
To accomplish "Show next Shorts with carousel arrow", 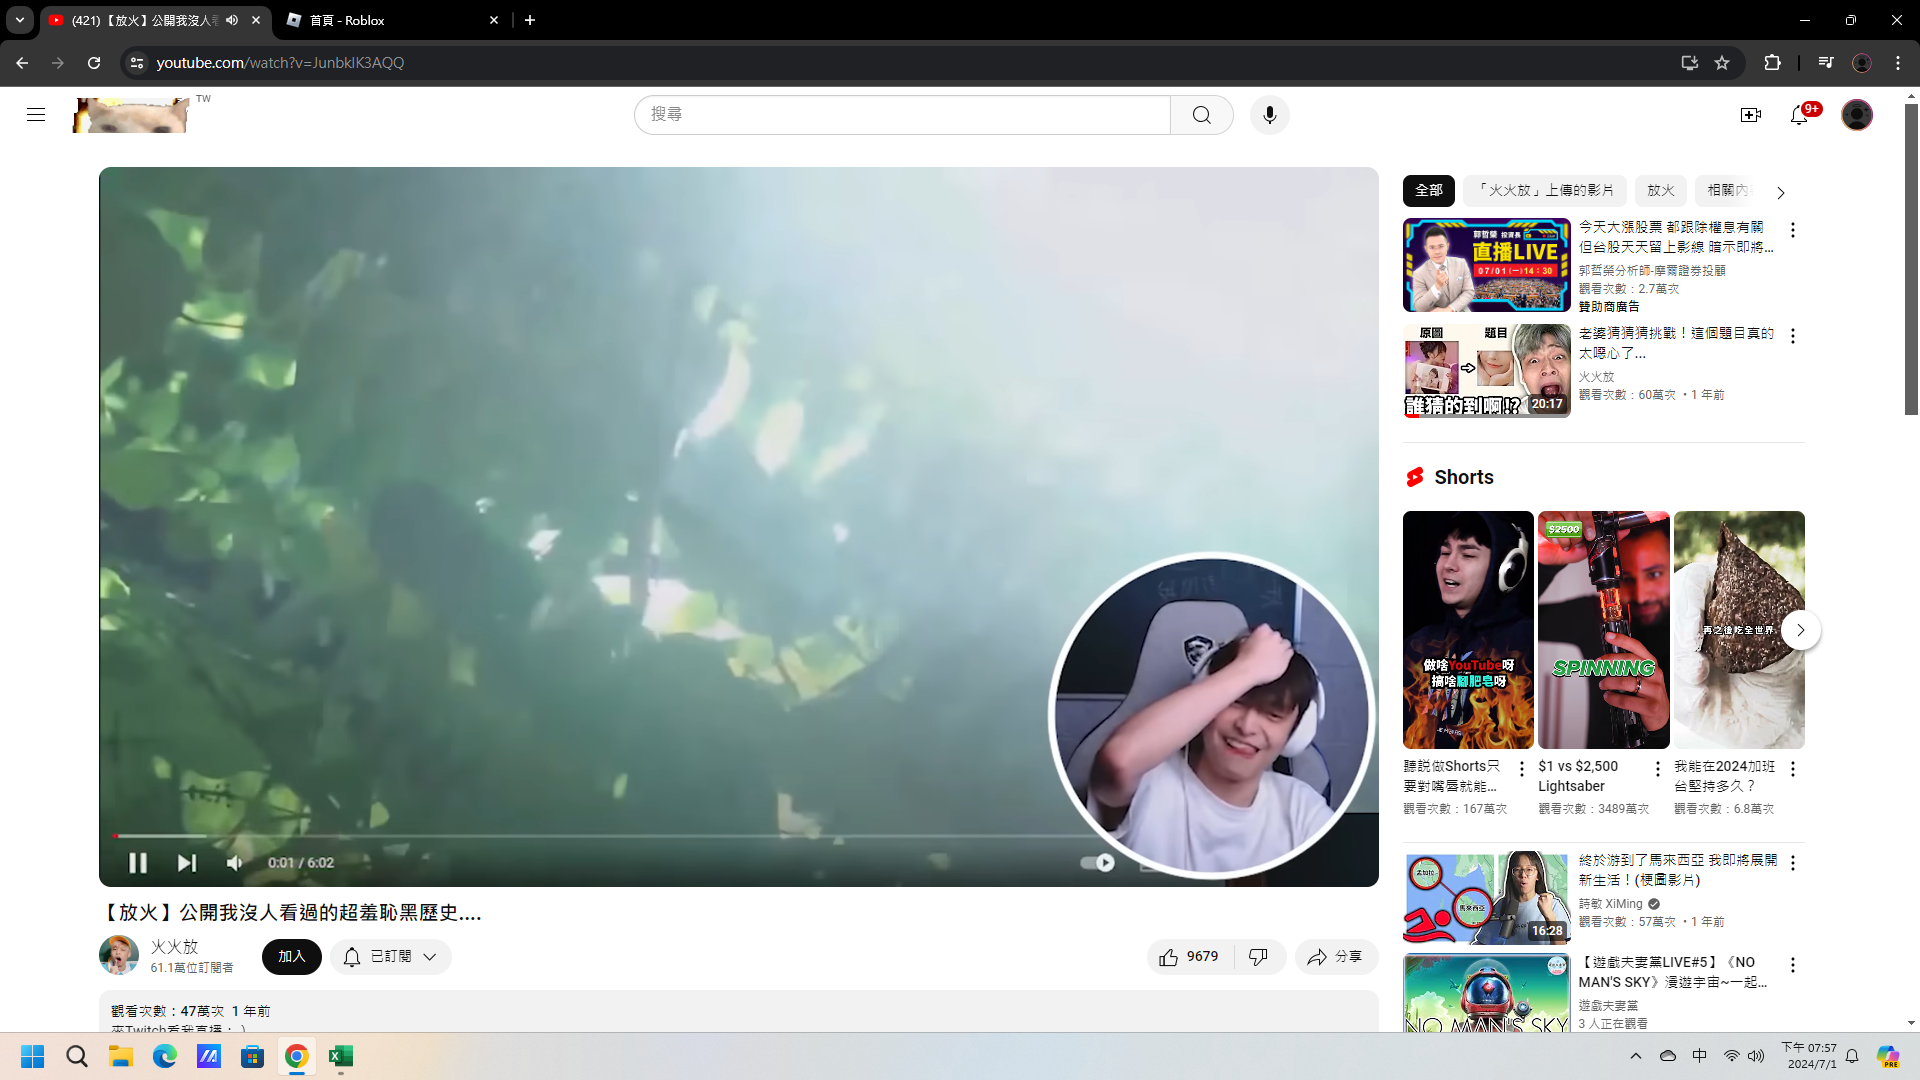I will pos(1800,630).
